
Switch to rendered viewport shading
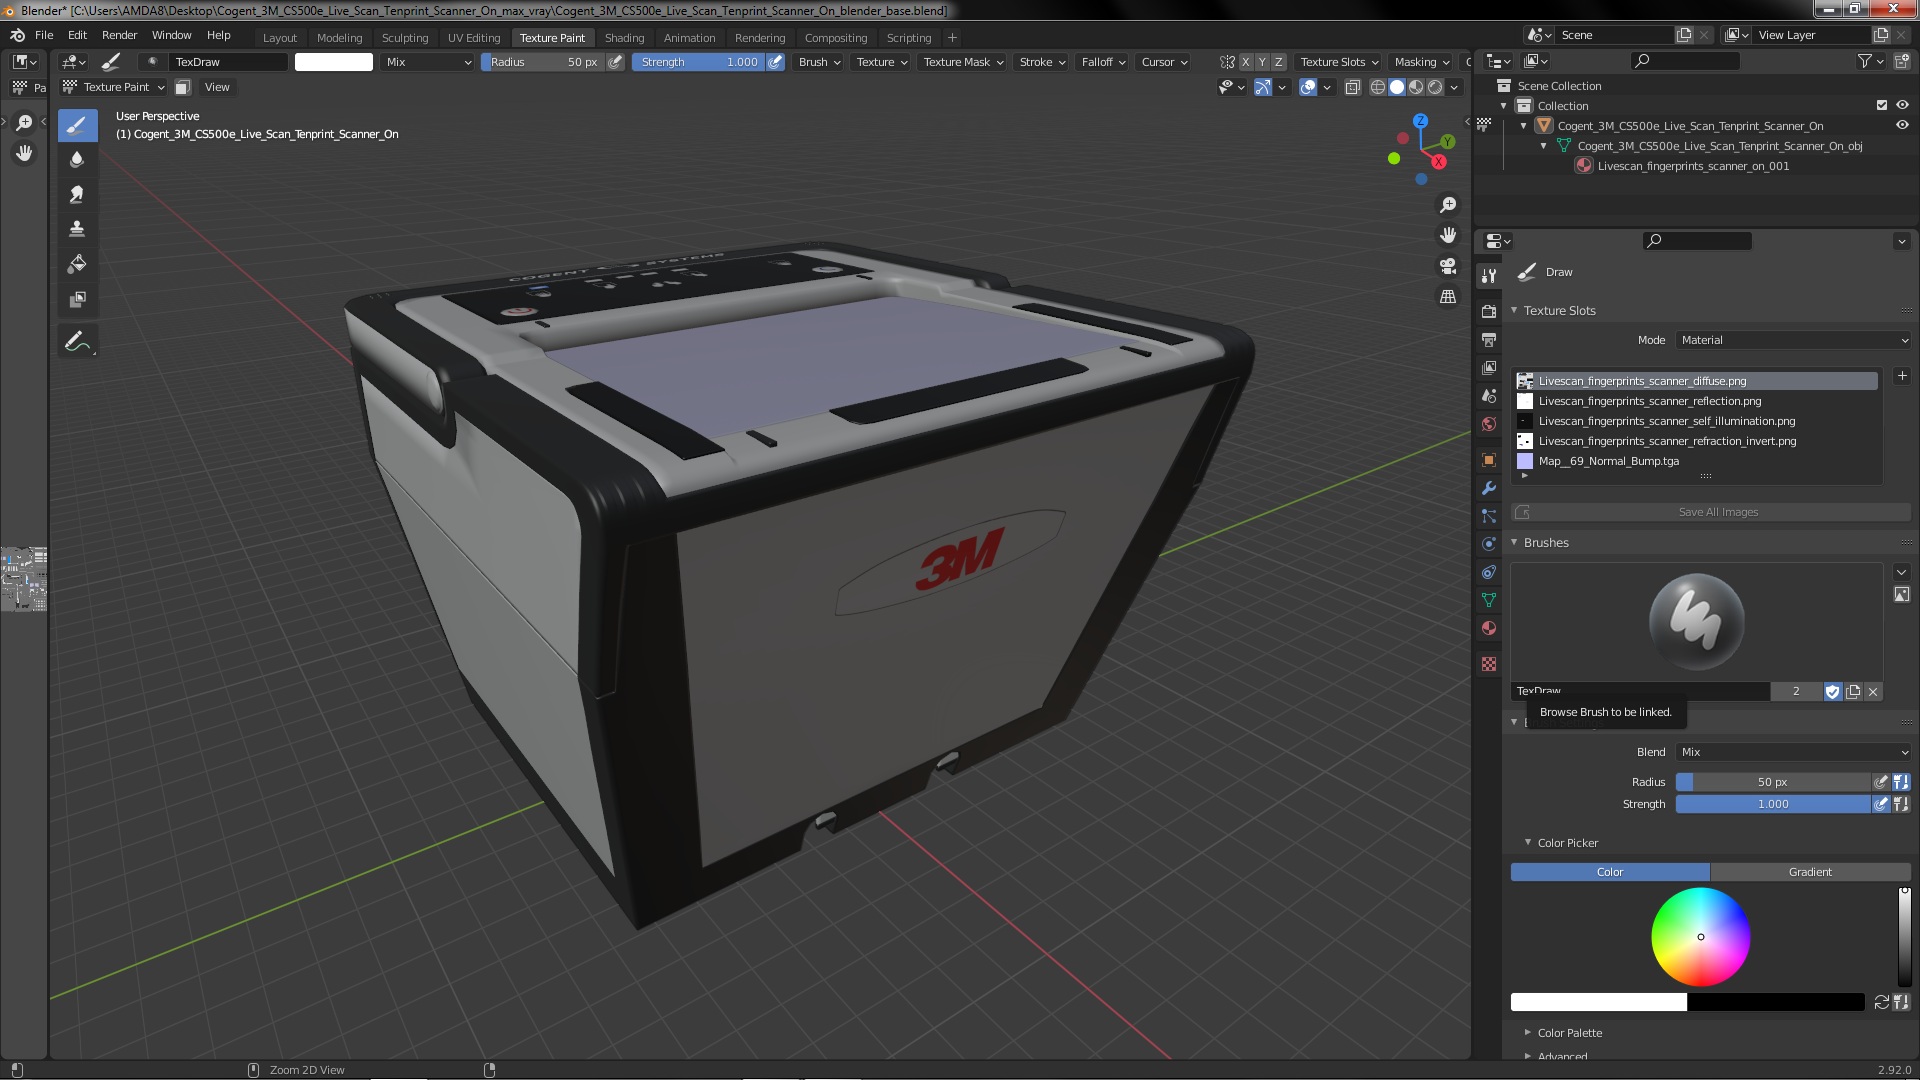pyautogui.click(x=1435, y=87)
